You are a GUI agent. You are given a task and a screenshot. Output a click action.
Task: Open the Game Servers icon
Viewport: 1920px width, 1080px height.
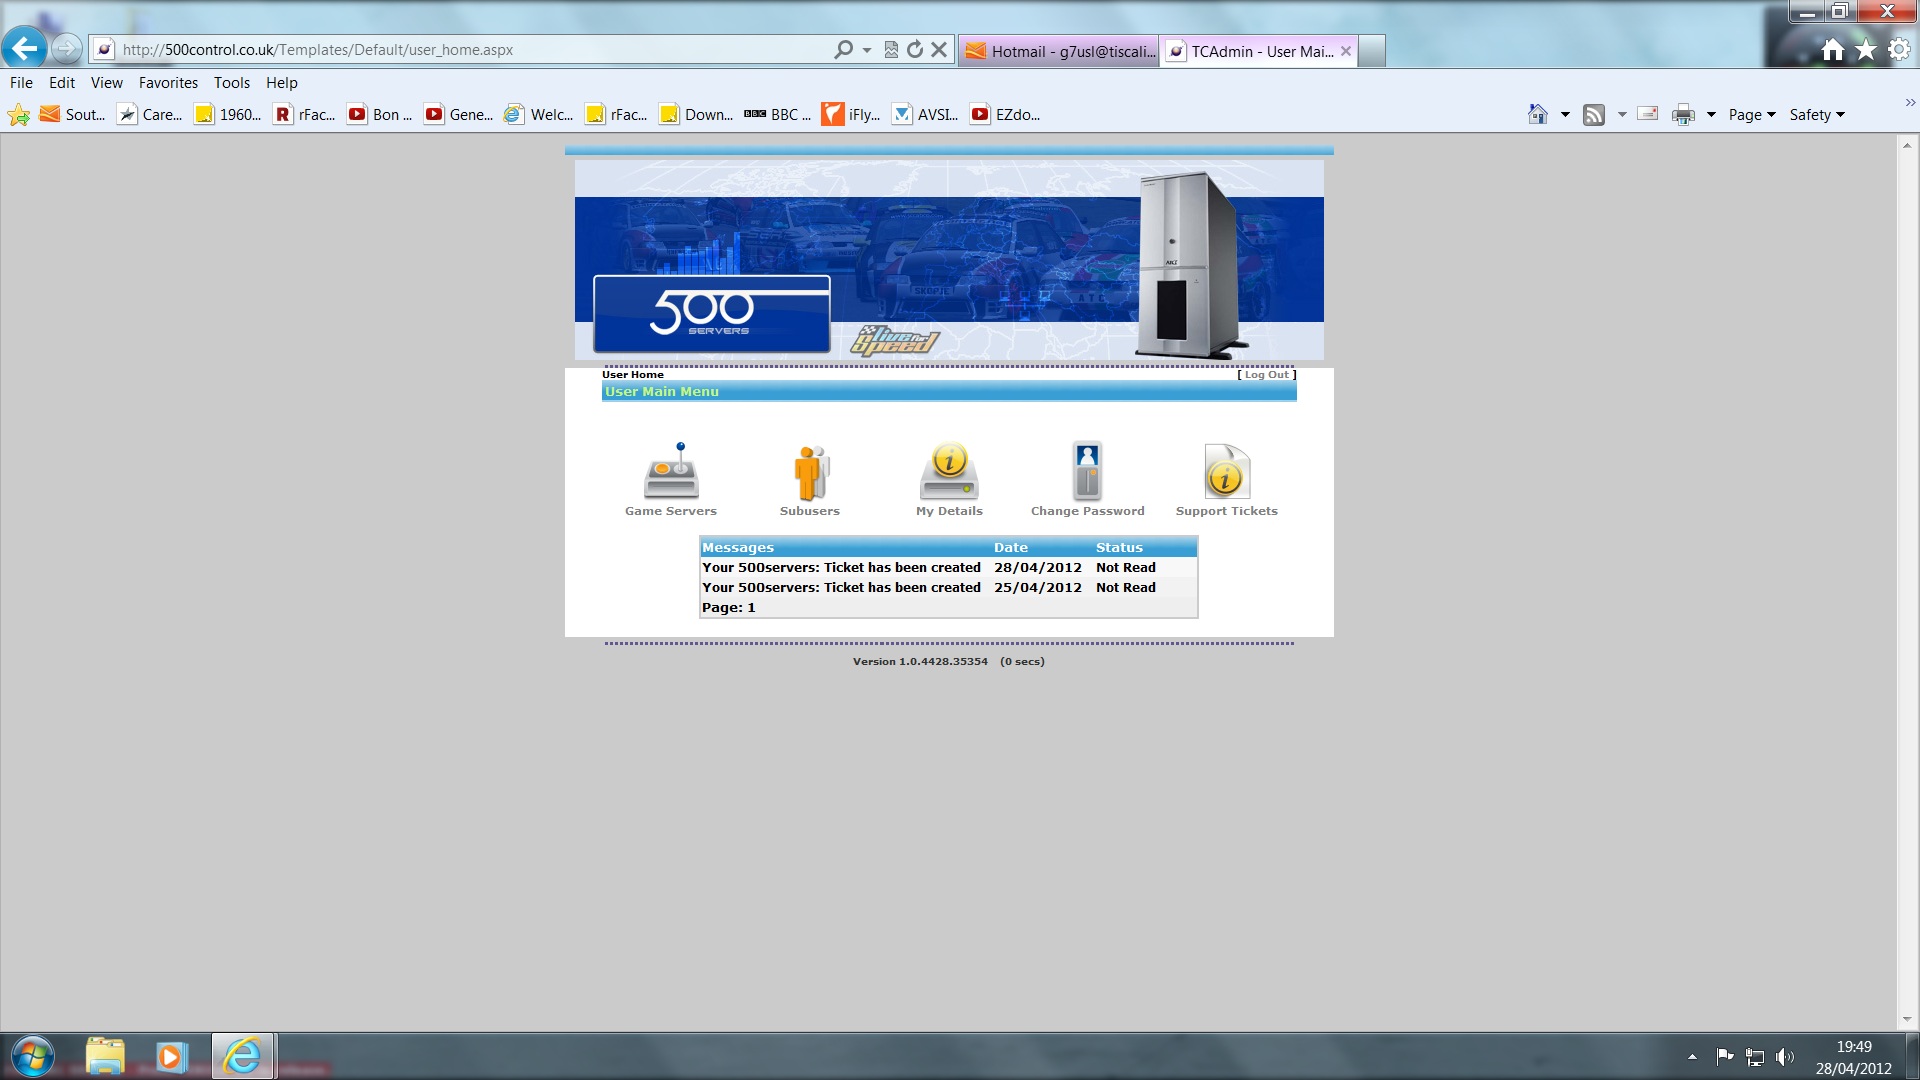(x=671, y=472)
